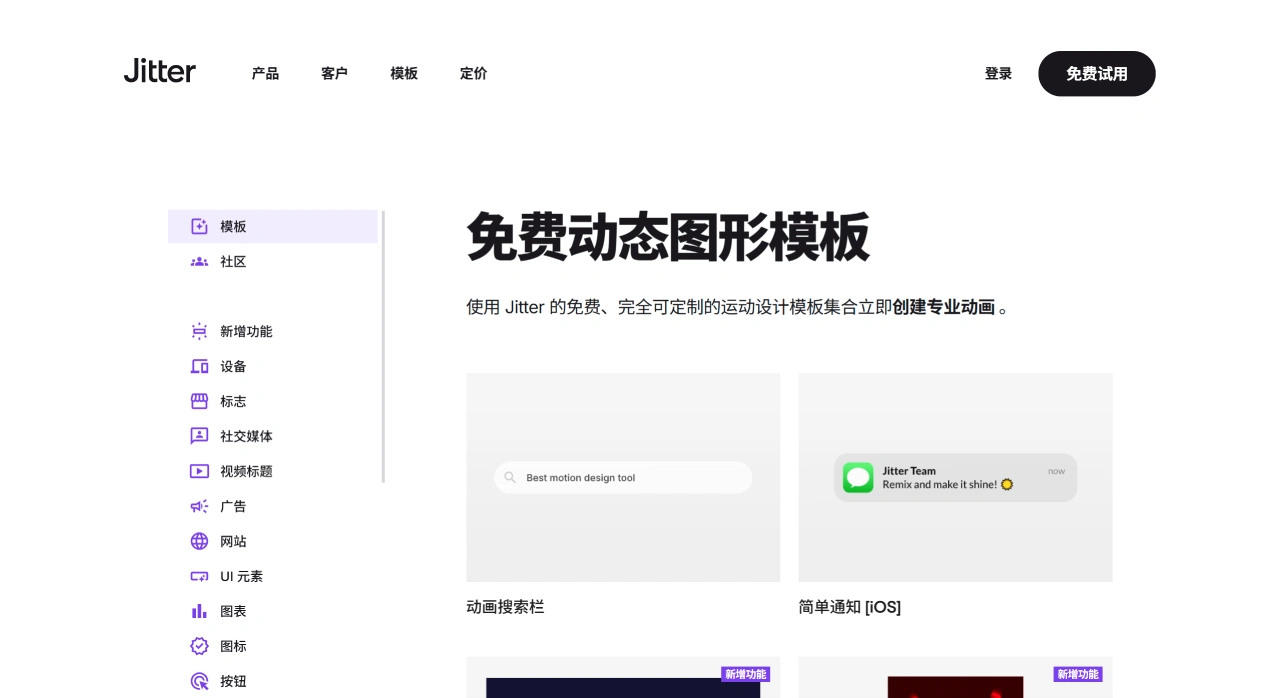The width and height of the screenshot is (1280, 698).
Task: Open the 广告 megaphone icon
Action: pyautogui.click(x=199, y=506)
